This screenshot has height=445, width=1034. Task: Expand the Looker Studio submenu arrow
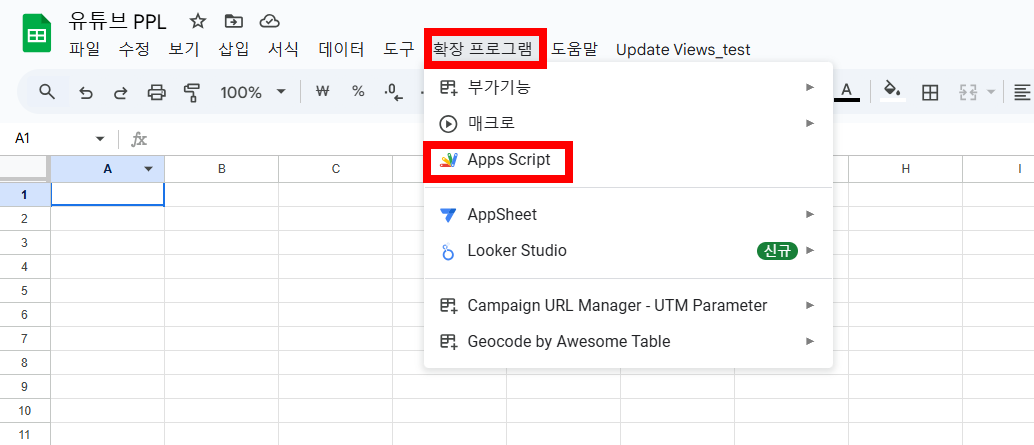point(810,251)
